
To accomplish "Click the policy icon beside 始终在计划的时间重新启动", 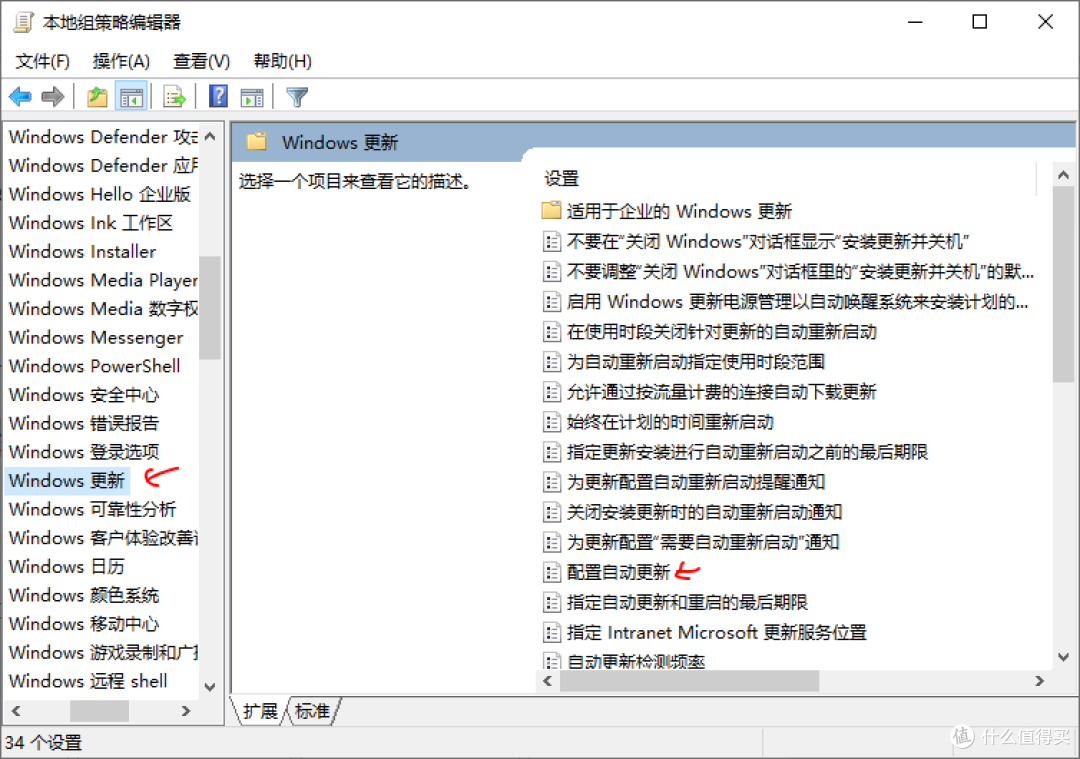I will 552,422.
